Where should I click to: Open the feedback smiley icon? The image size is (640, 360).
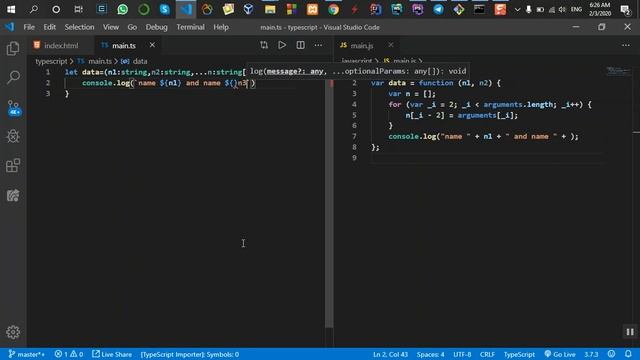pyautogui.click(x=611, y=354)
